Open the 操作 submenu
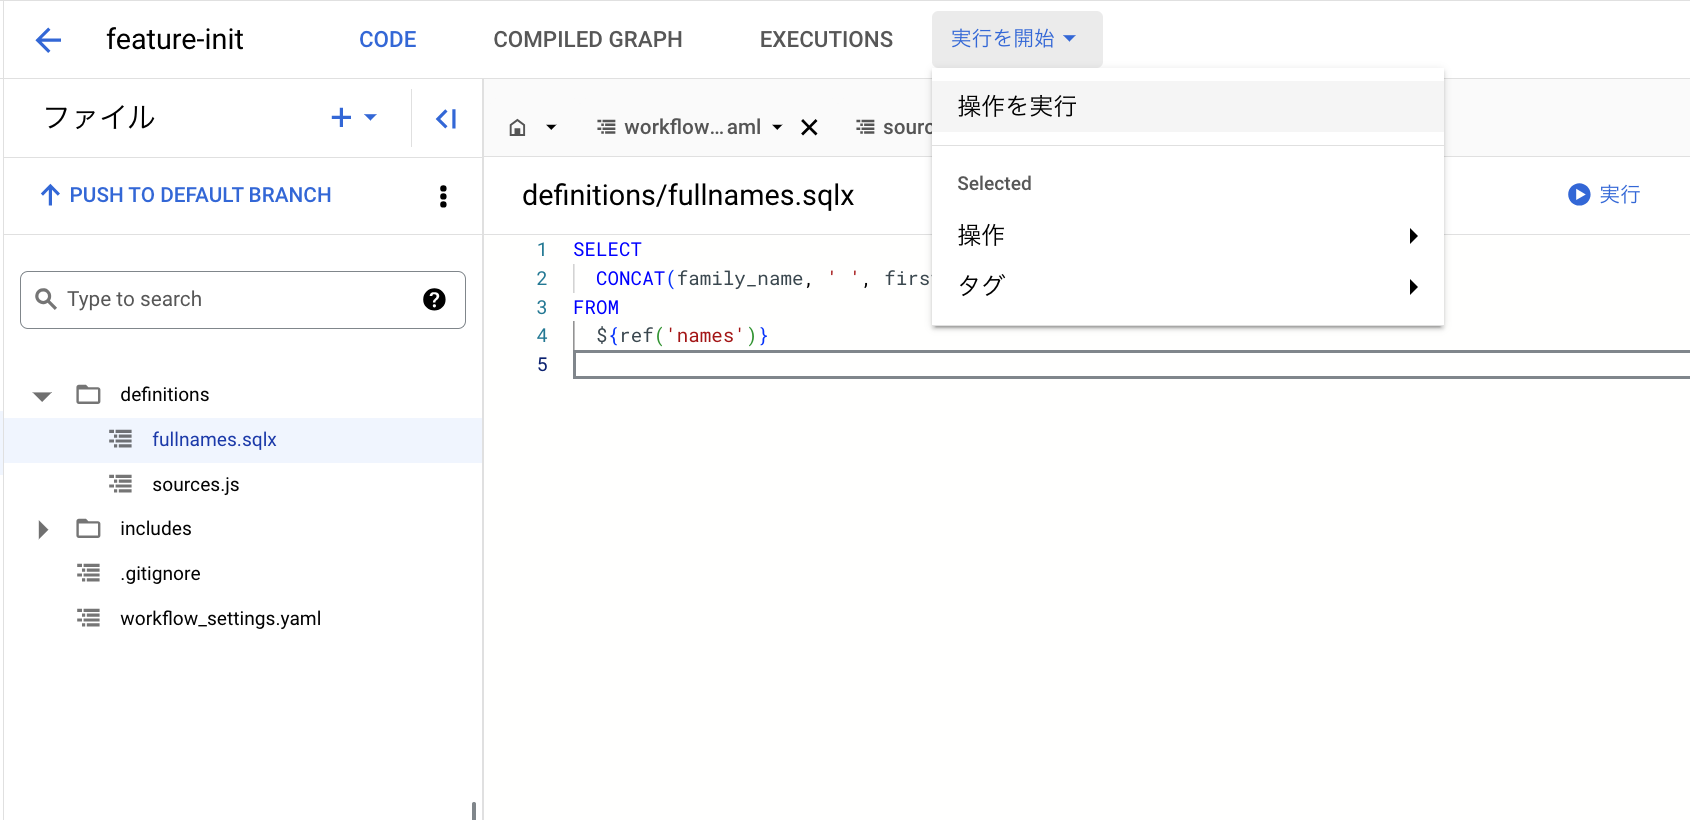This screenshot has height=820, width=1690. pos(1188,235)
